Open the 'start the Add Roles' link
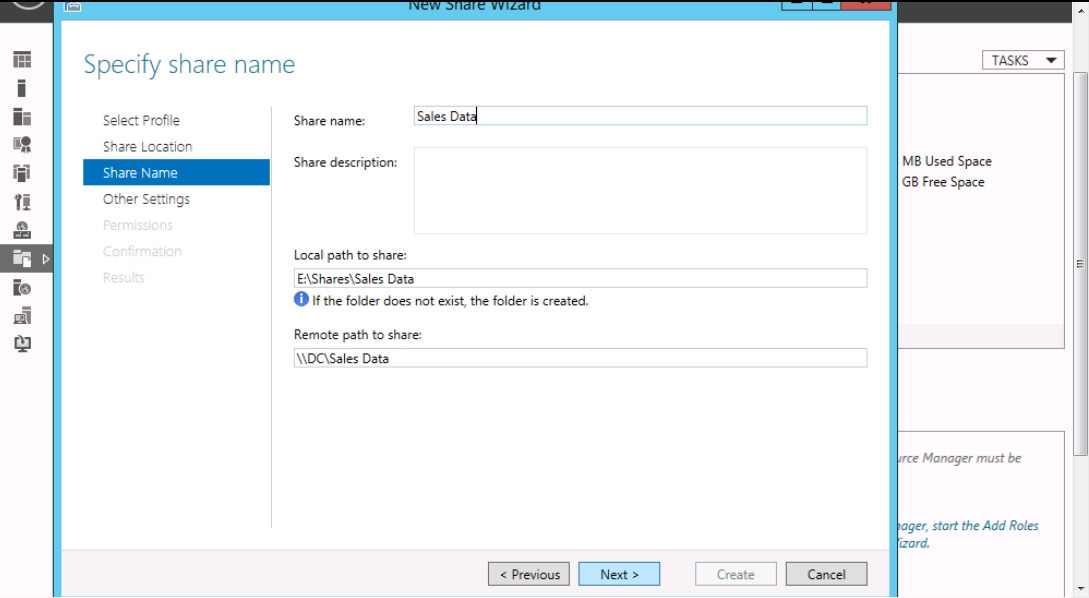The height and width of the screenshot is (598, 1089). [985, 526]
